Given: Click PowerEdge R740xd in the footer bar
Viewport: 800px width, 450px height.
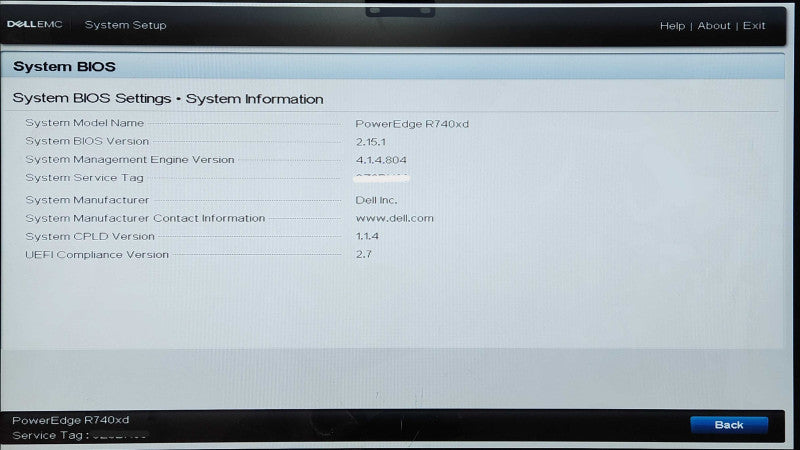Looking at the screenshot, I should pos(71,420).
